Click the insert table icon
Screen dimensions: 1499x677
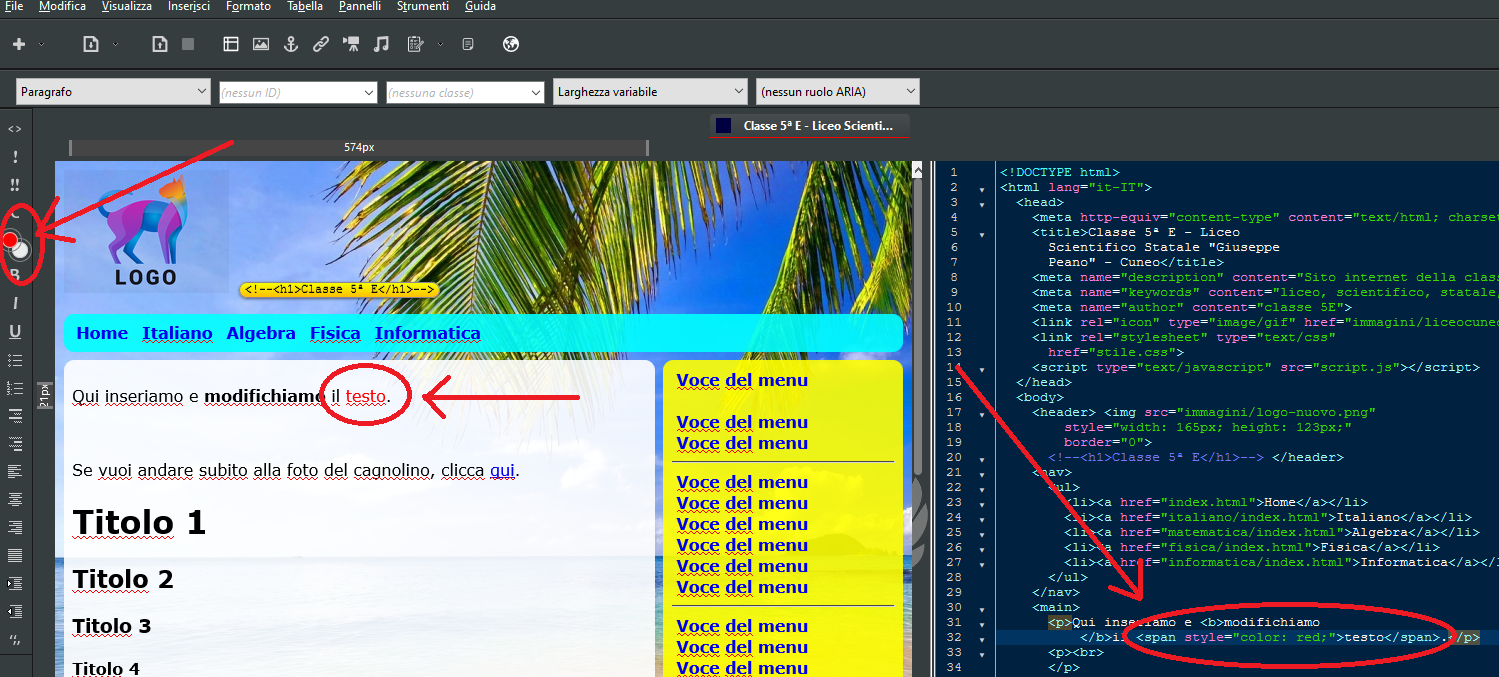tap(231, 44)
